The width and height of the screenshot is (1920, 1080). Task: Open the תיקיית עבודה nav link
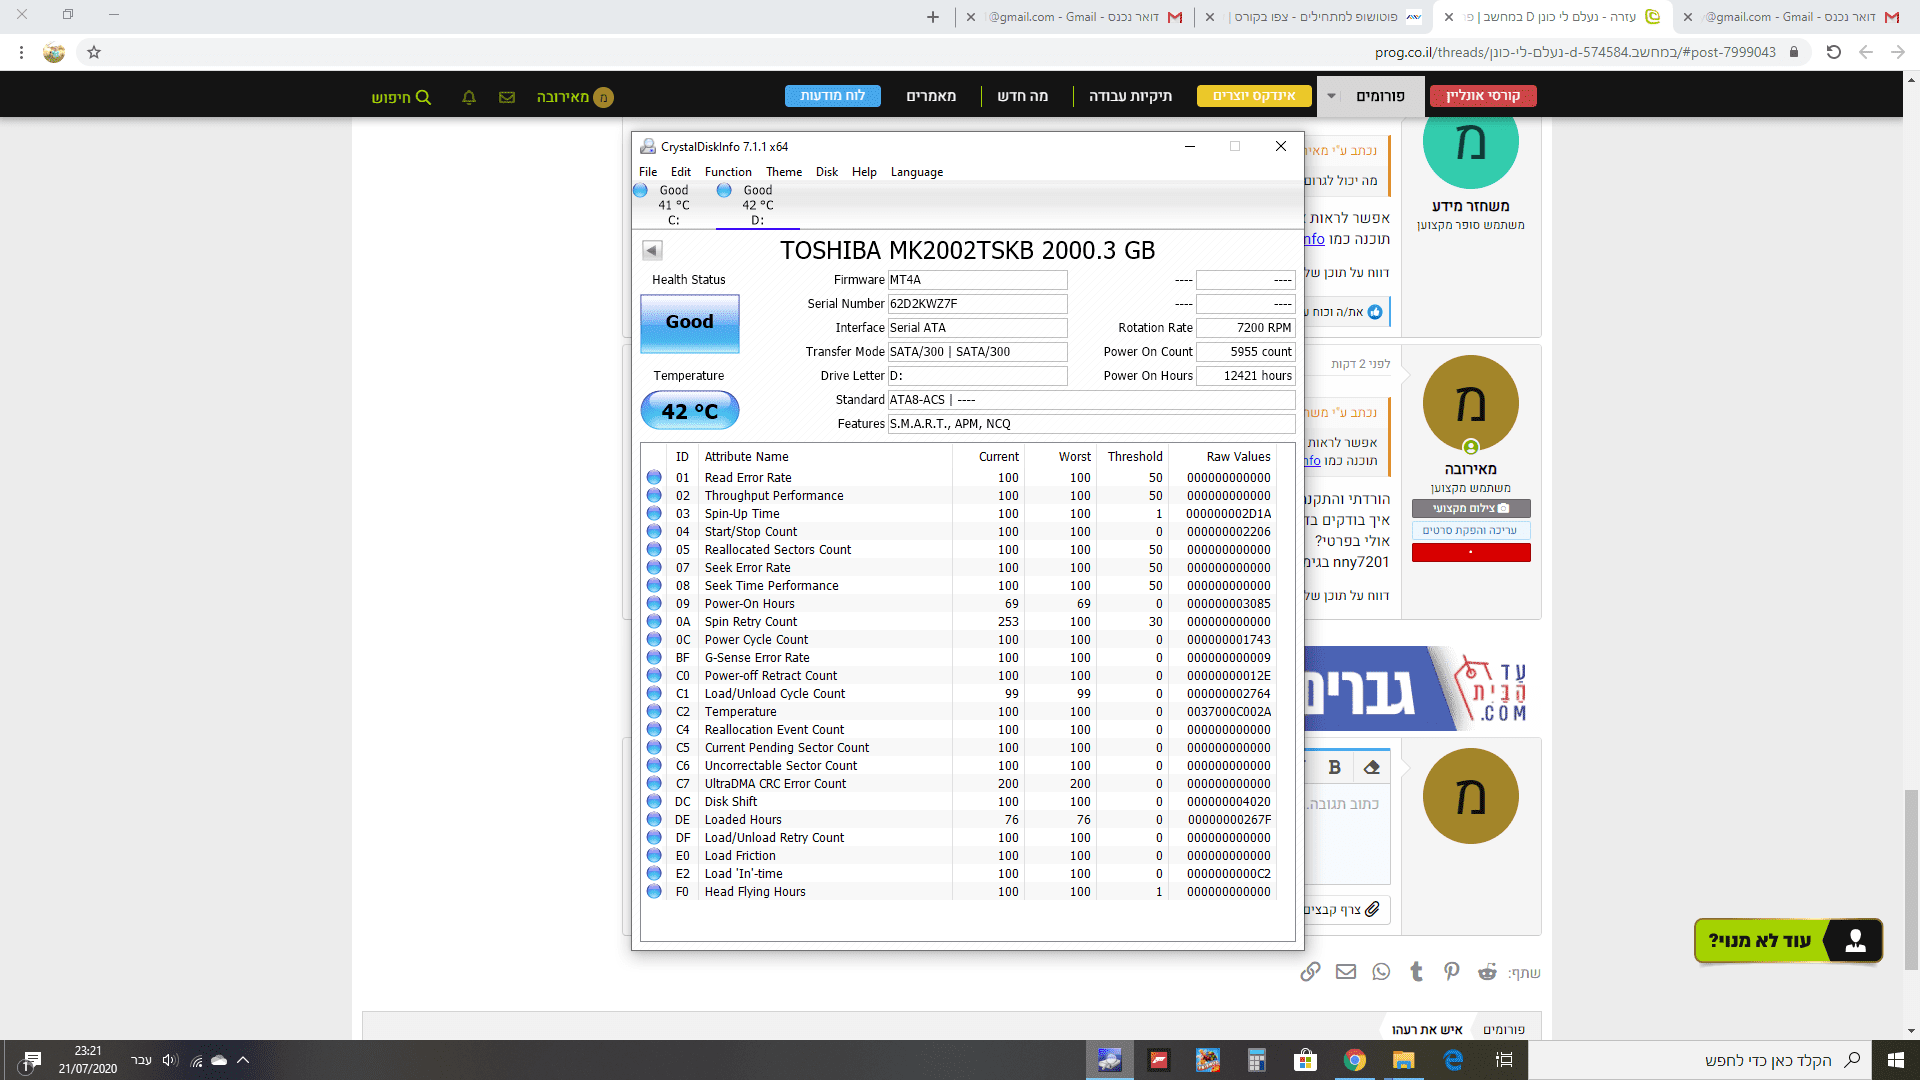[1130, 96]
